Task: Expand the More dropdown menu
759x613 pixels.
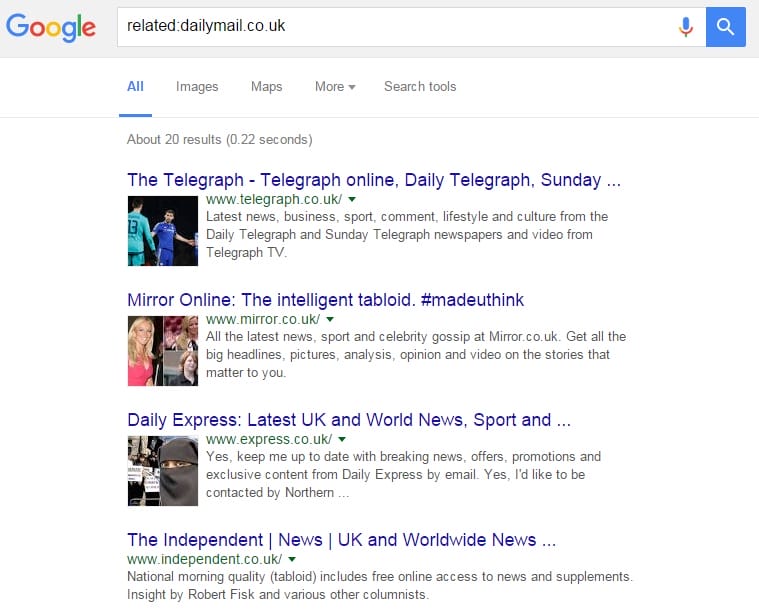Action: pos(335,87)
